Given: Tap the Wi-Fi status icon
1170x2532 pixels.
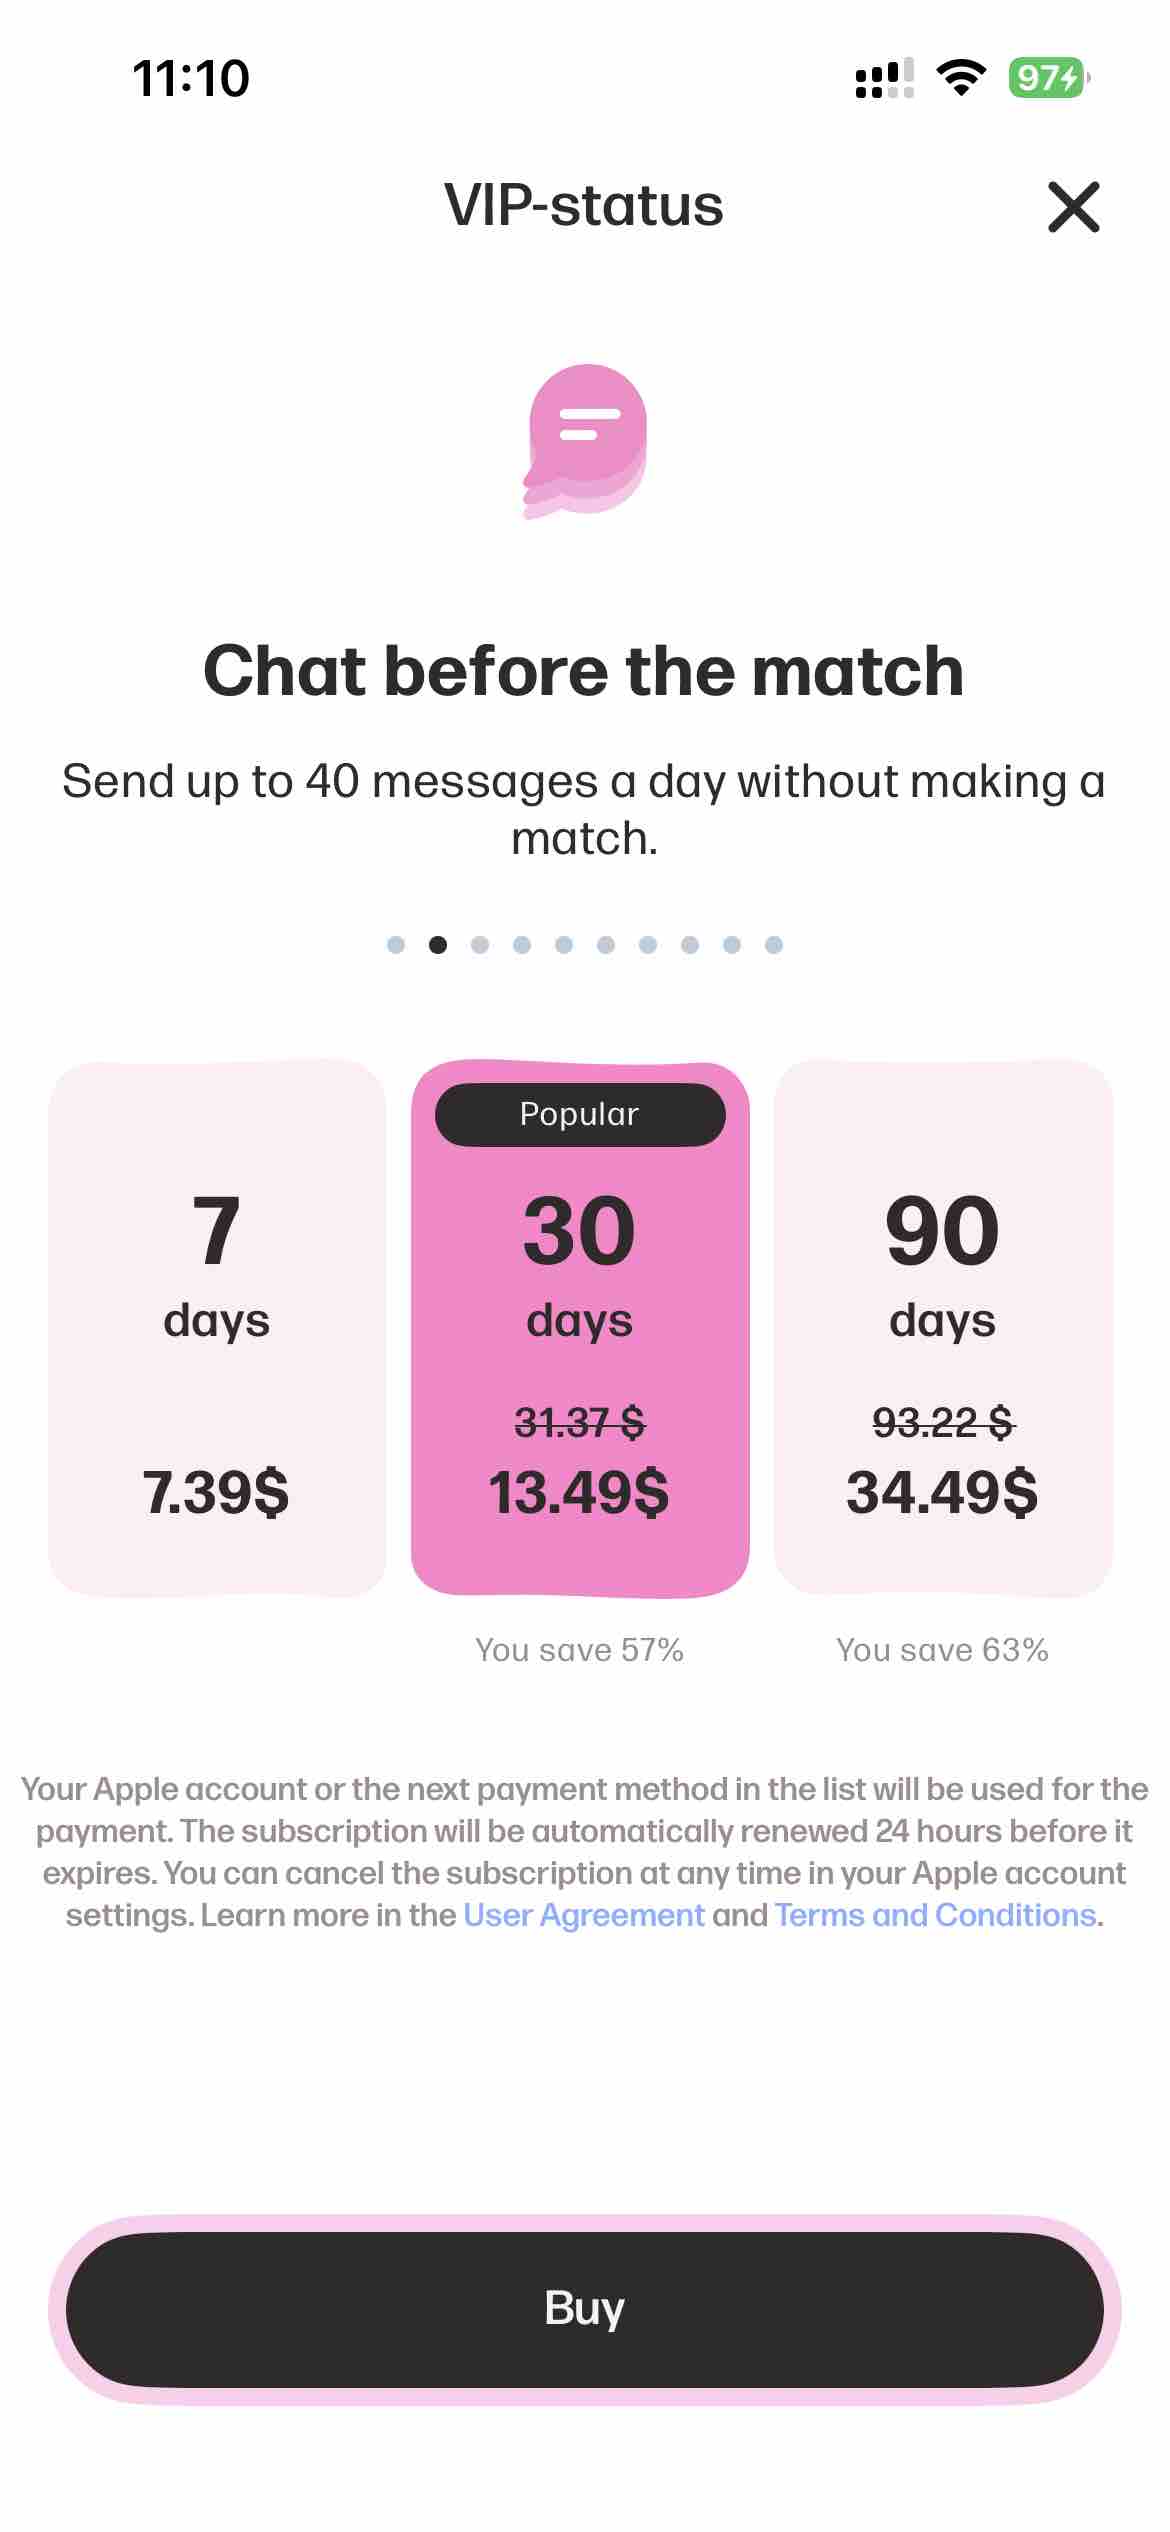Looking at the screenshot, I should [961, 78].
